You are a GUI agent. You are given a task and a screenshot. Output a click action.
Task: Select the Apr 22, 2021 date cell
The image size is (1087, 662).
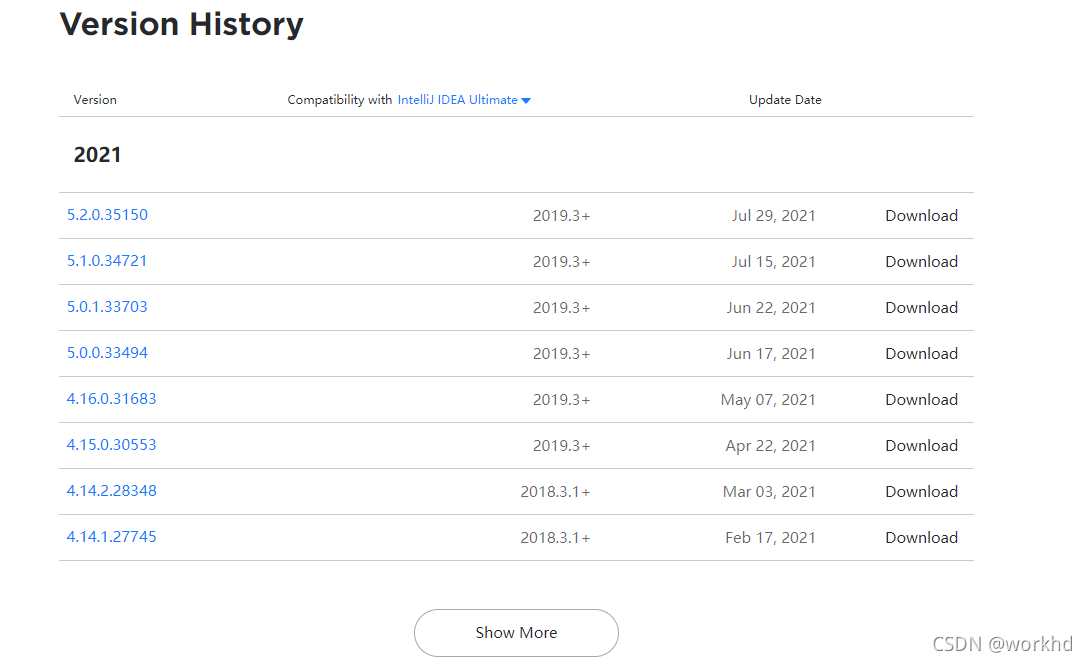[770, 446]
